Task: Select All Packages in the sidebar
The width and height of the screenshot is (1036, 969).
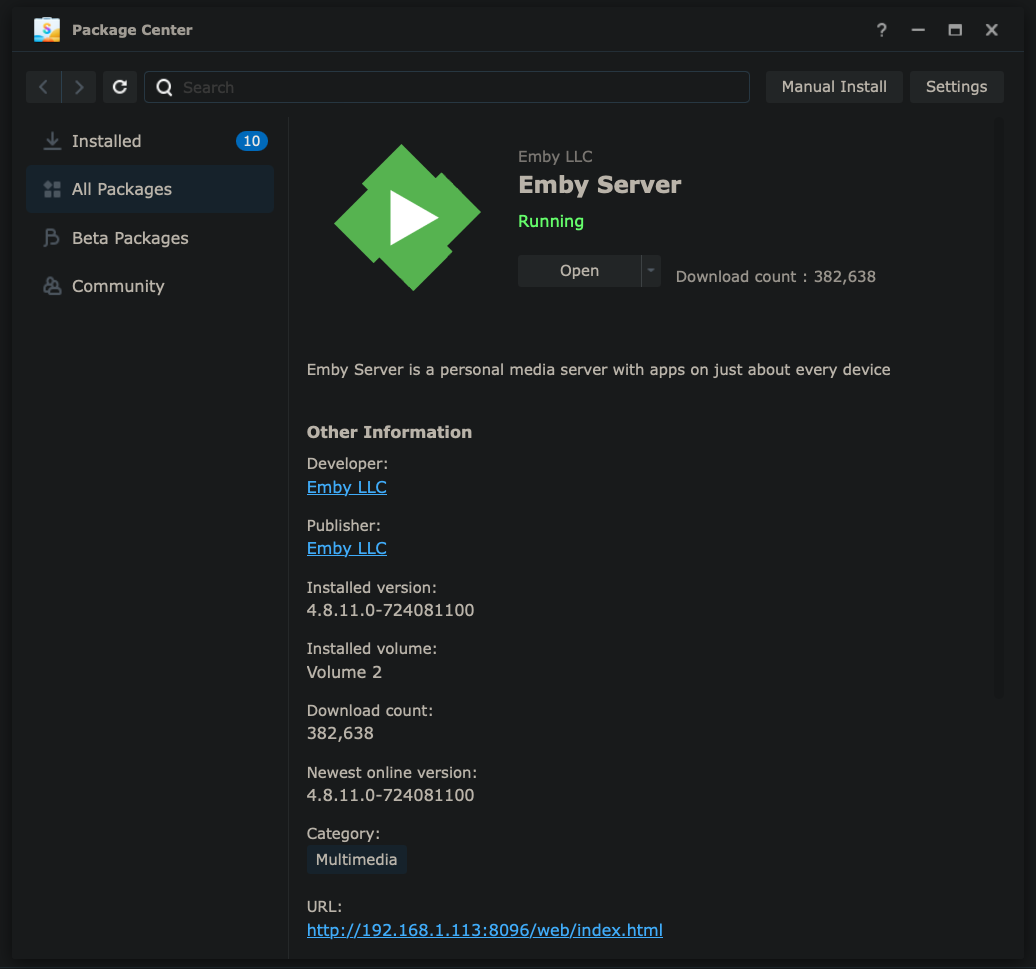Action: (x=122, y=189)
